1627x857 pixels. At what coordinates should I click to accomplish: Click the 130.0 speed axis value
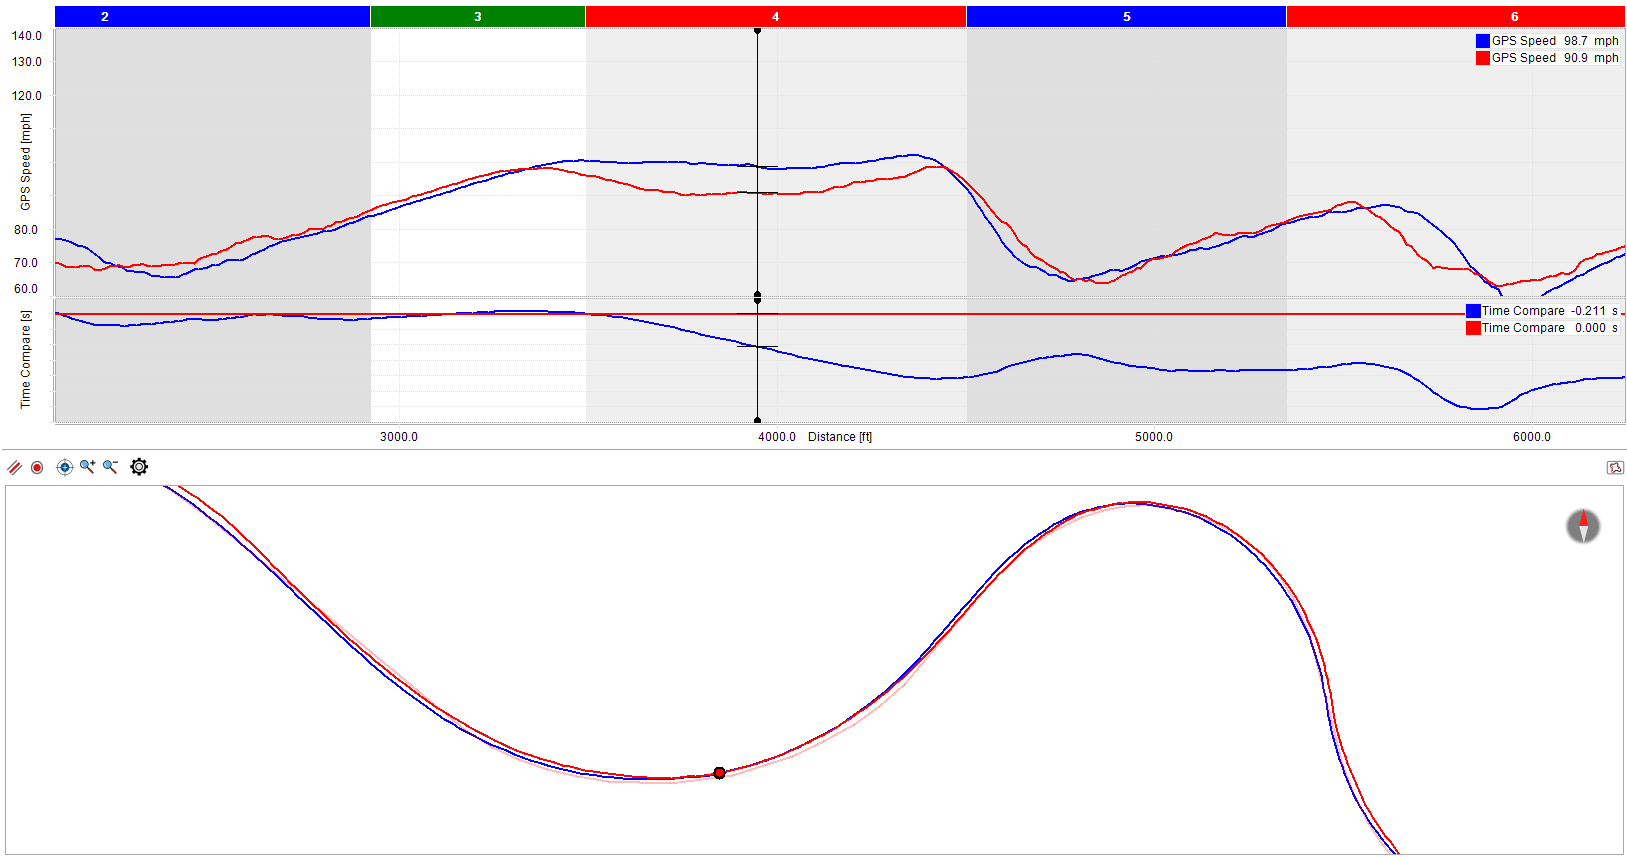point(27,62)
